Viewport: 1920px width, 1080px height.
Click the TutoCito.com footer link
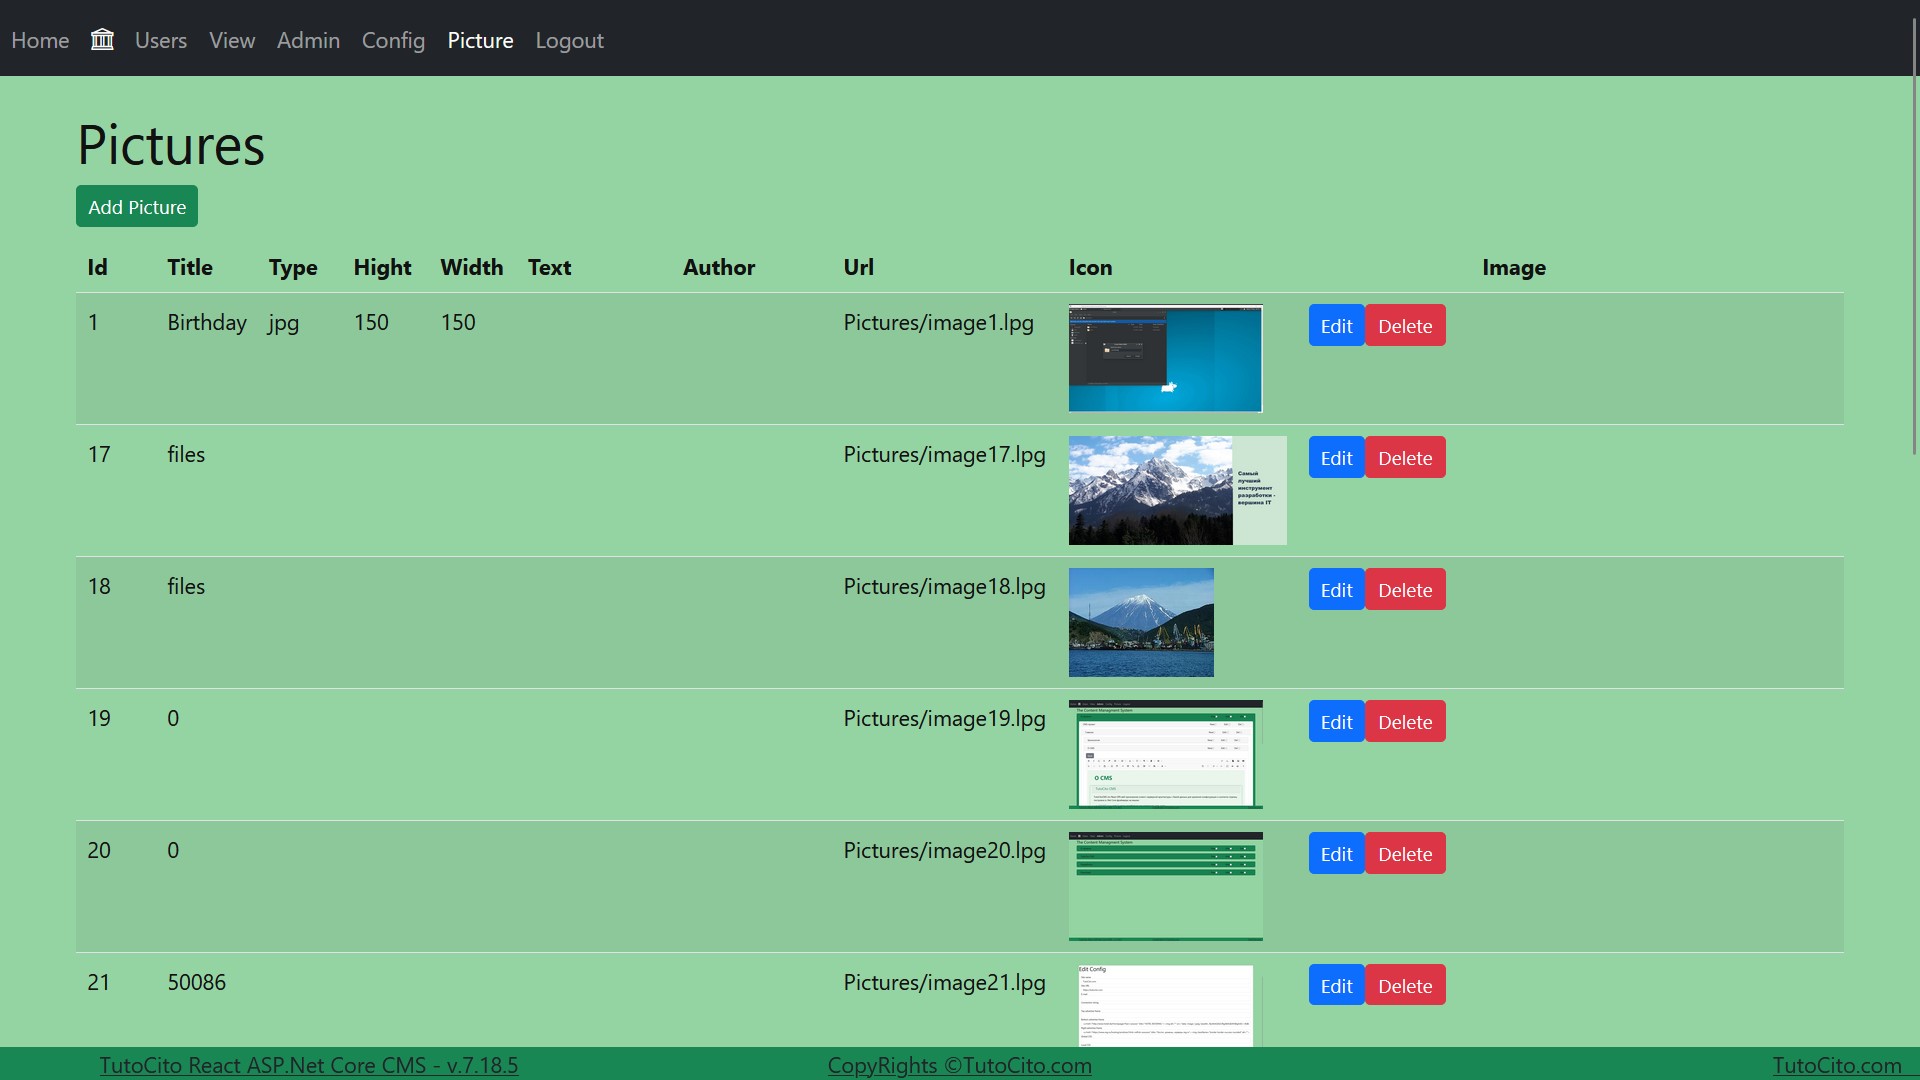tap(1836, 1065)
